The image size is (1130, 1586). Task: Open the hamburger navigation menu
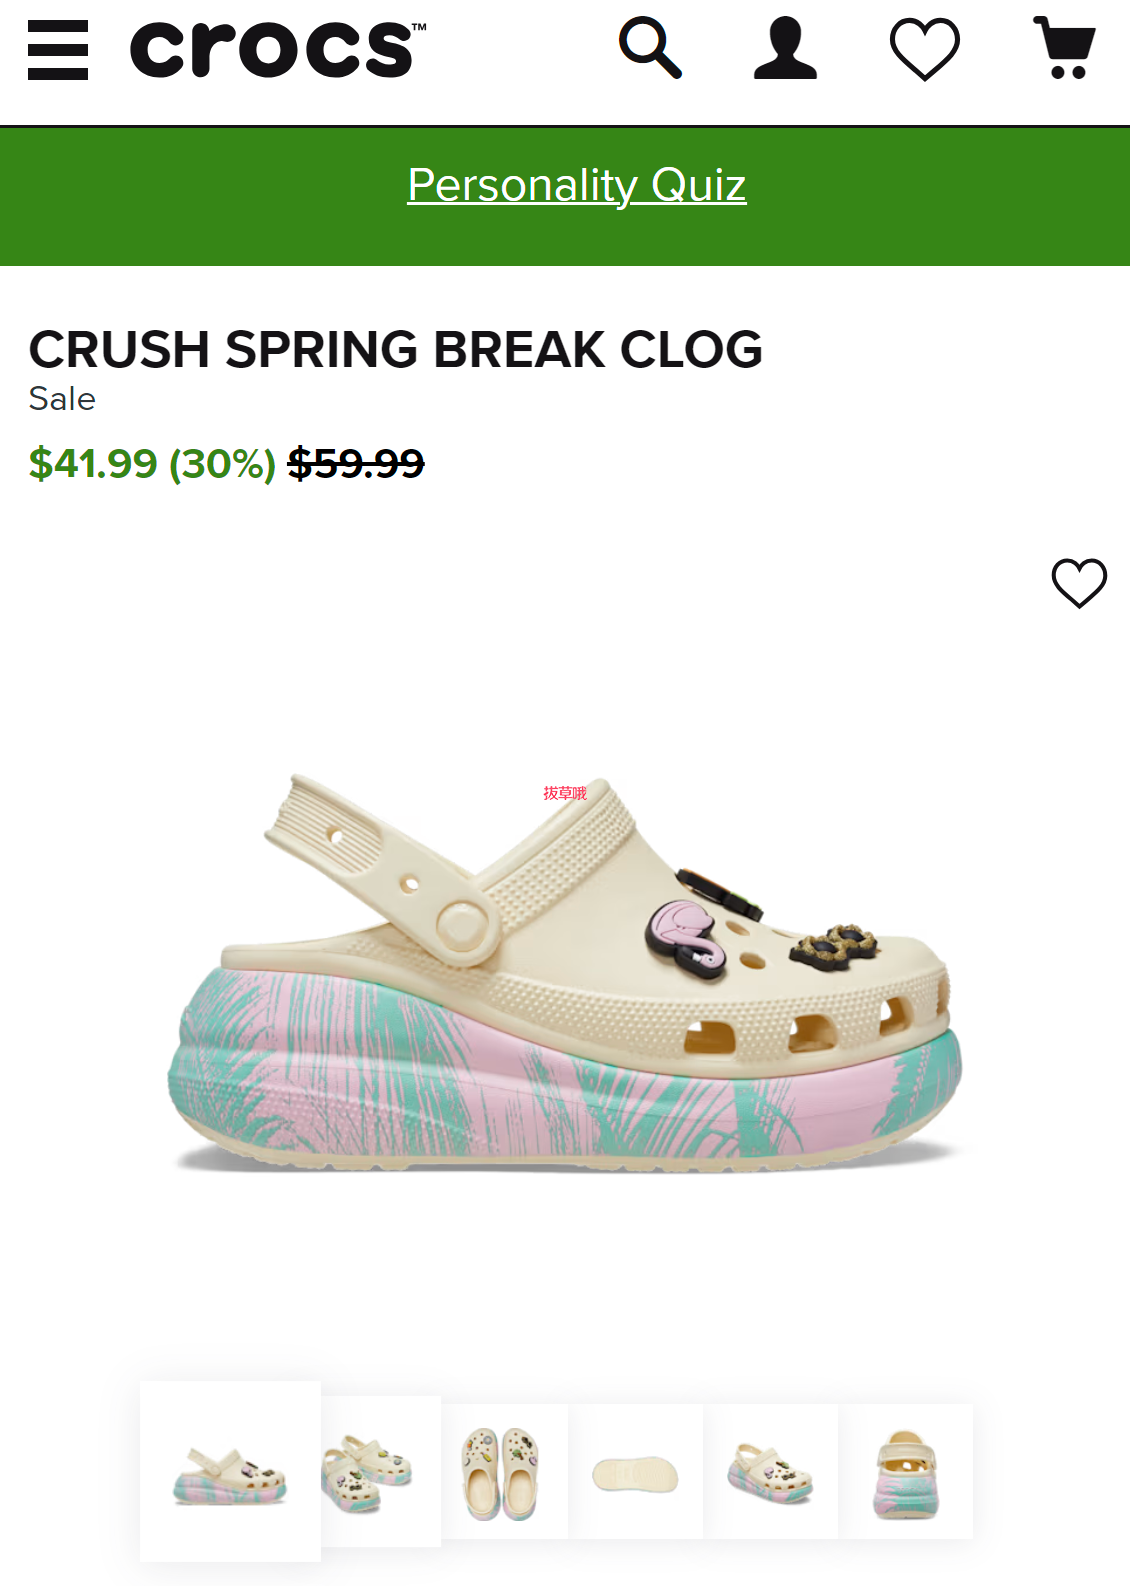(58, 50)
